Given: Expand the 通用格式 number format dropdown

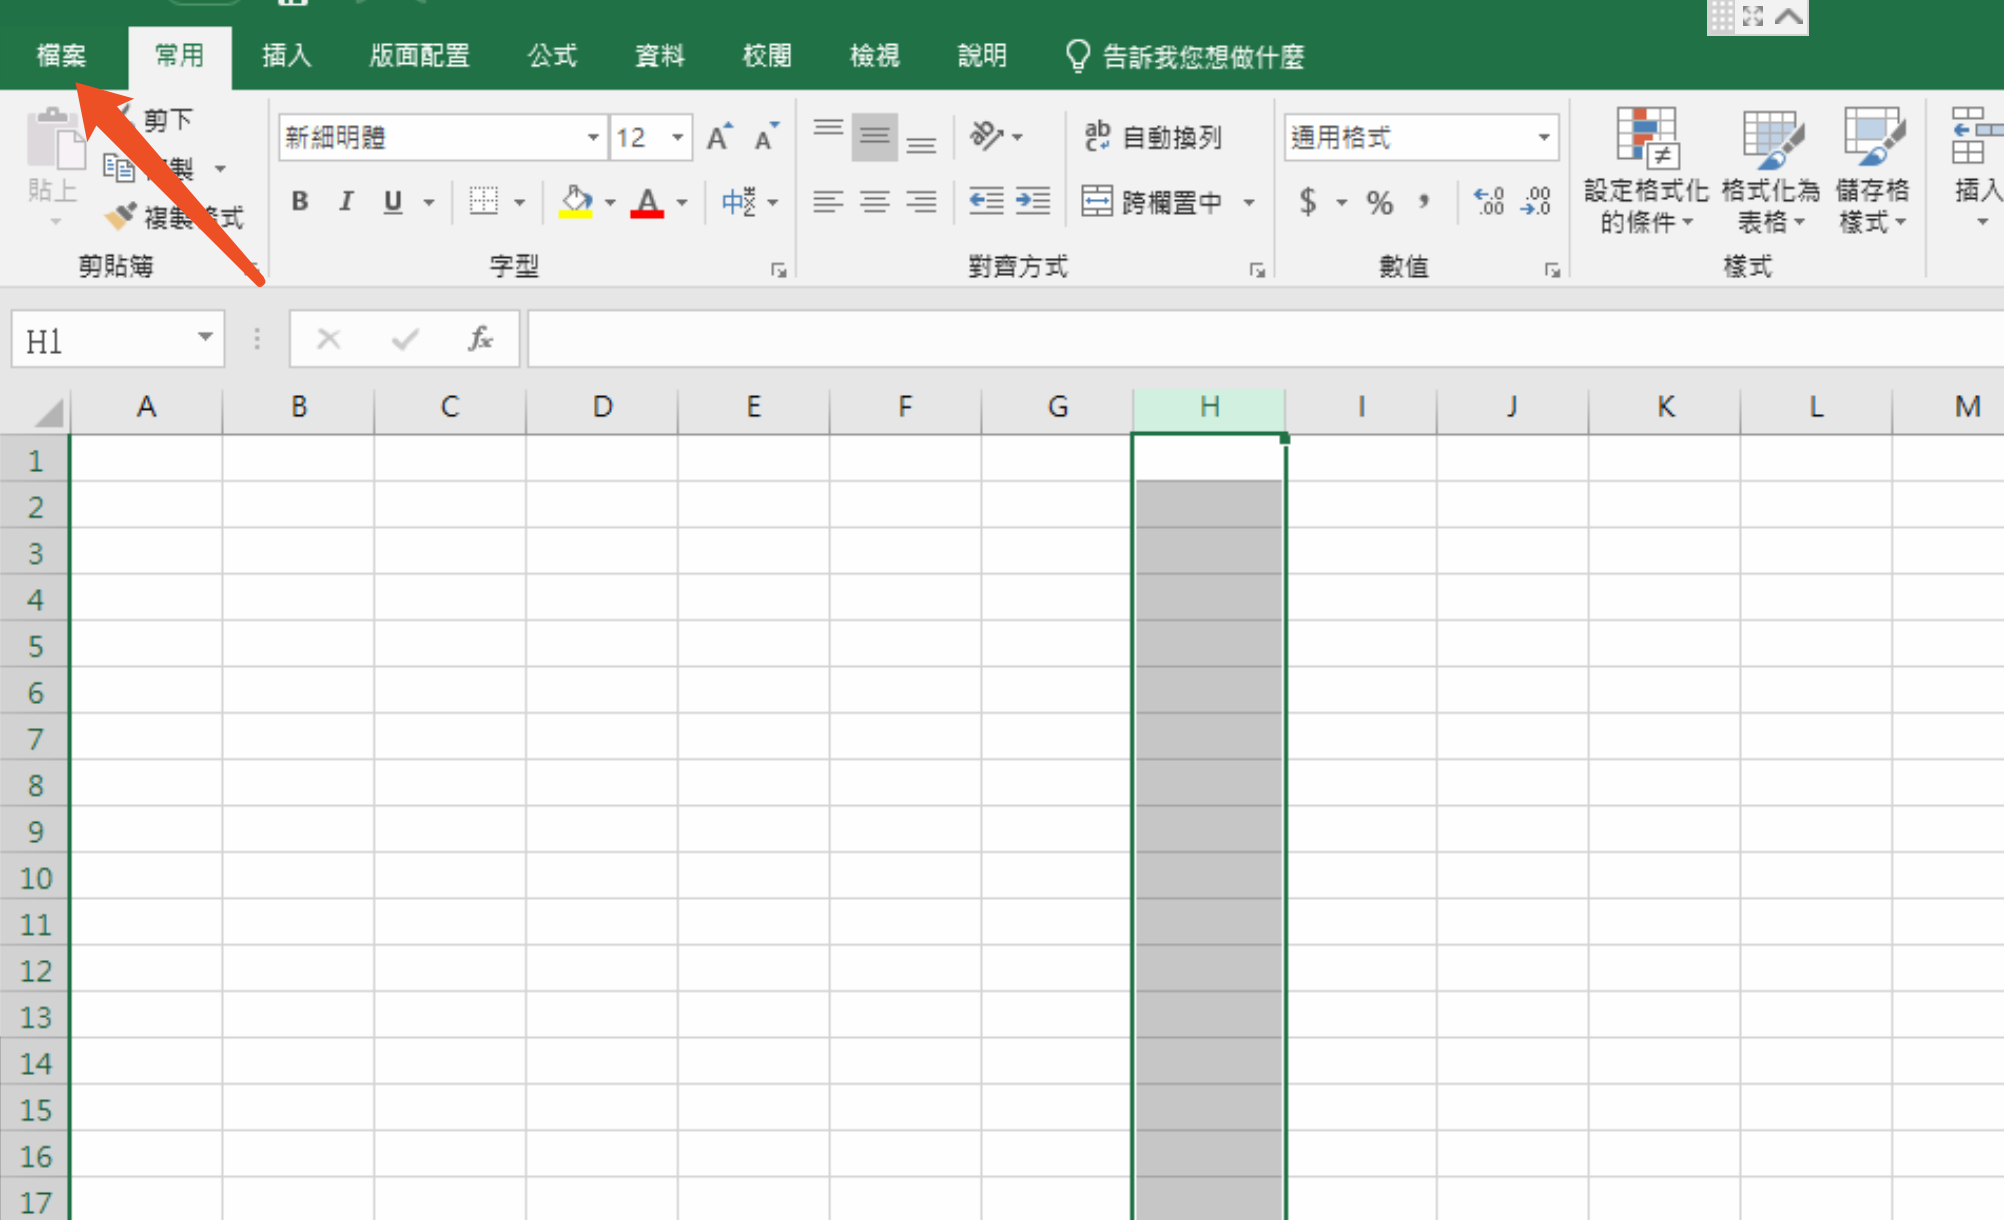Looking at the screenshot, I should (1543, 137).
